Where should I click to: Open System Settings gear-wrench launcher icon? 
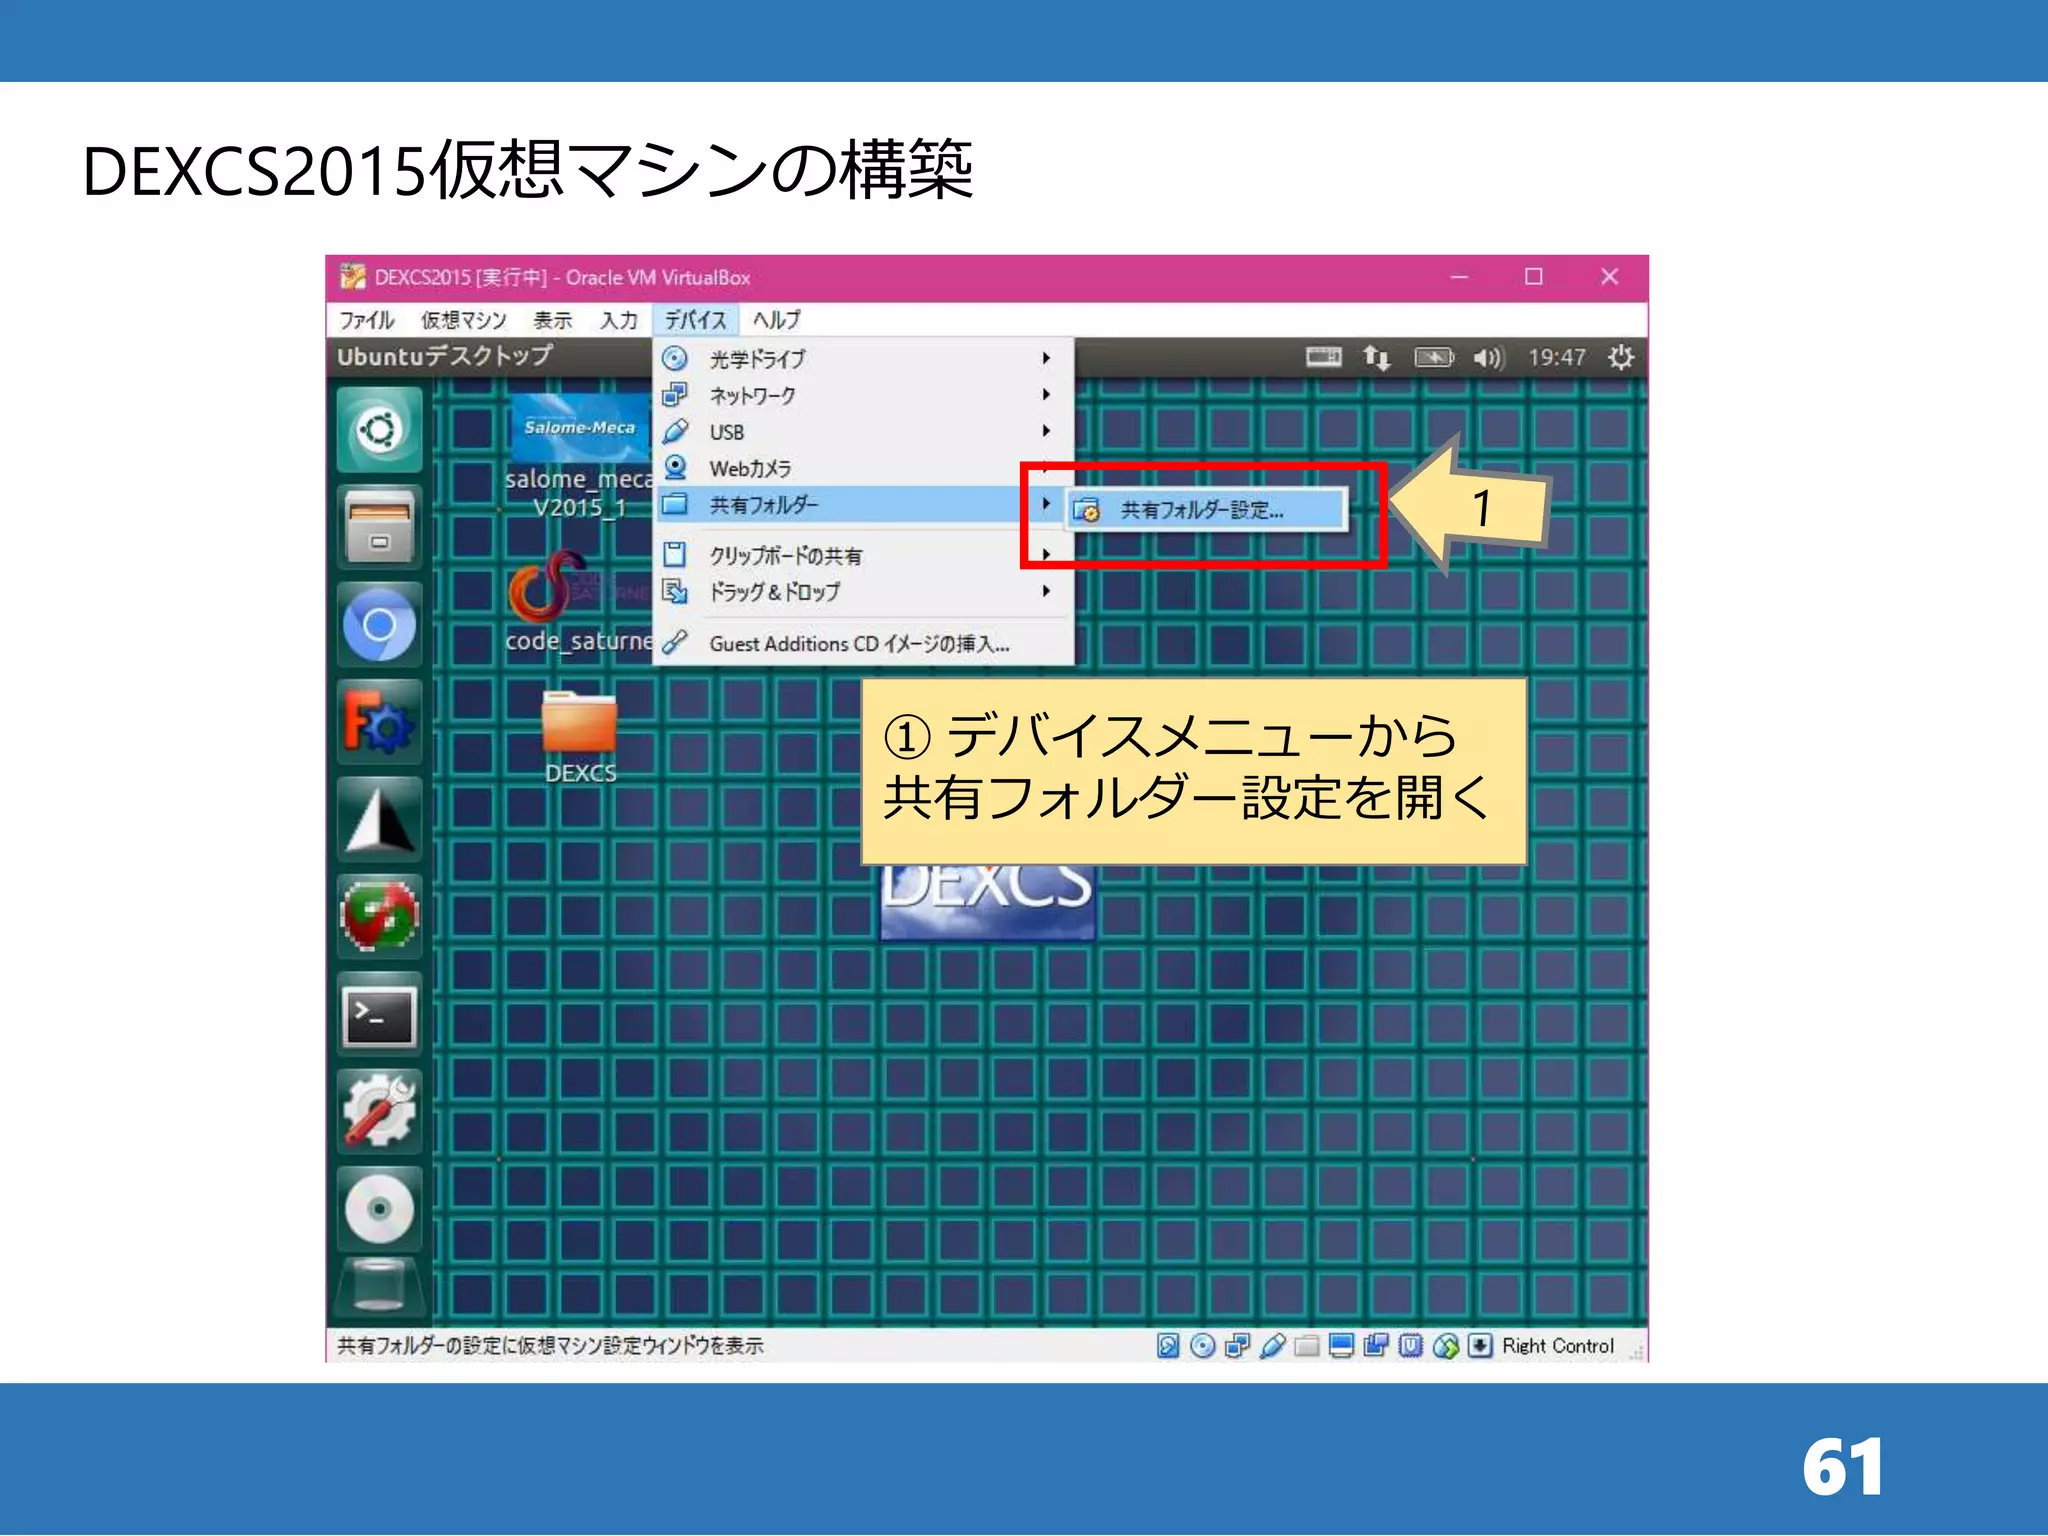[x=379, y=1112]
